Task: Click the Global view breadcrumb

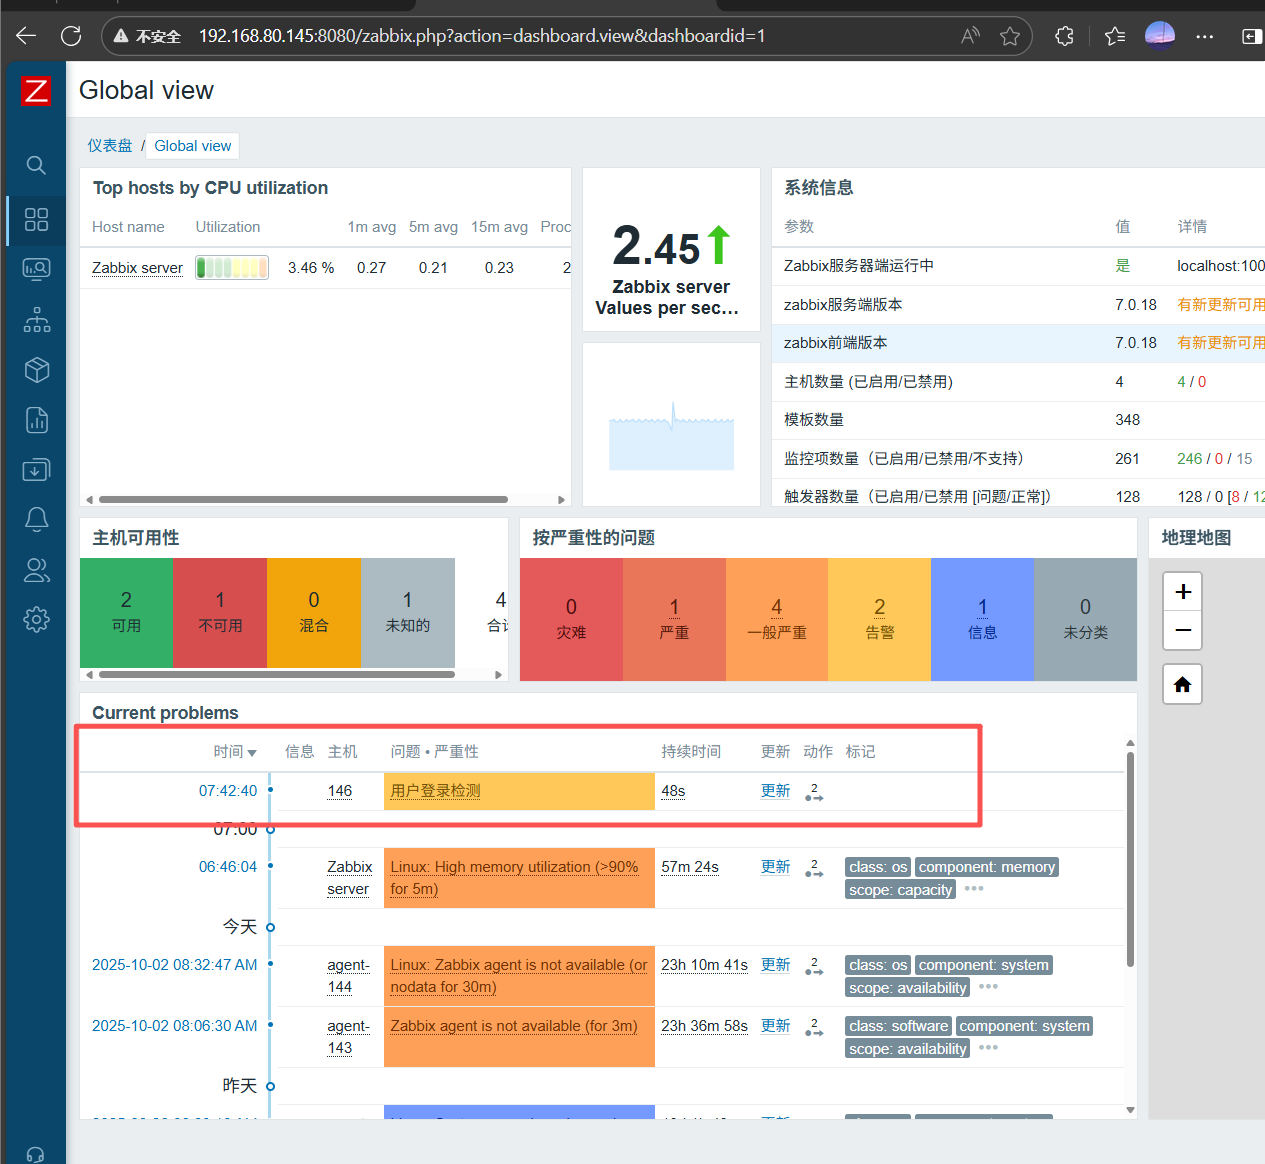Action: [192, 146]
